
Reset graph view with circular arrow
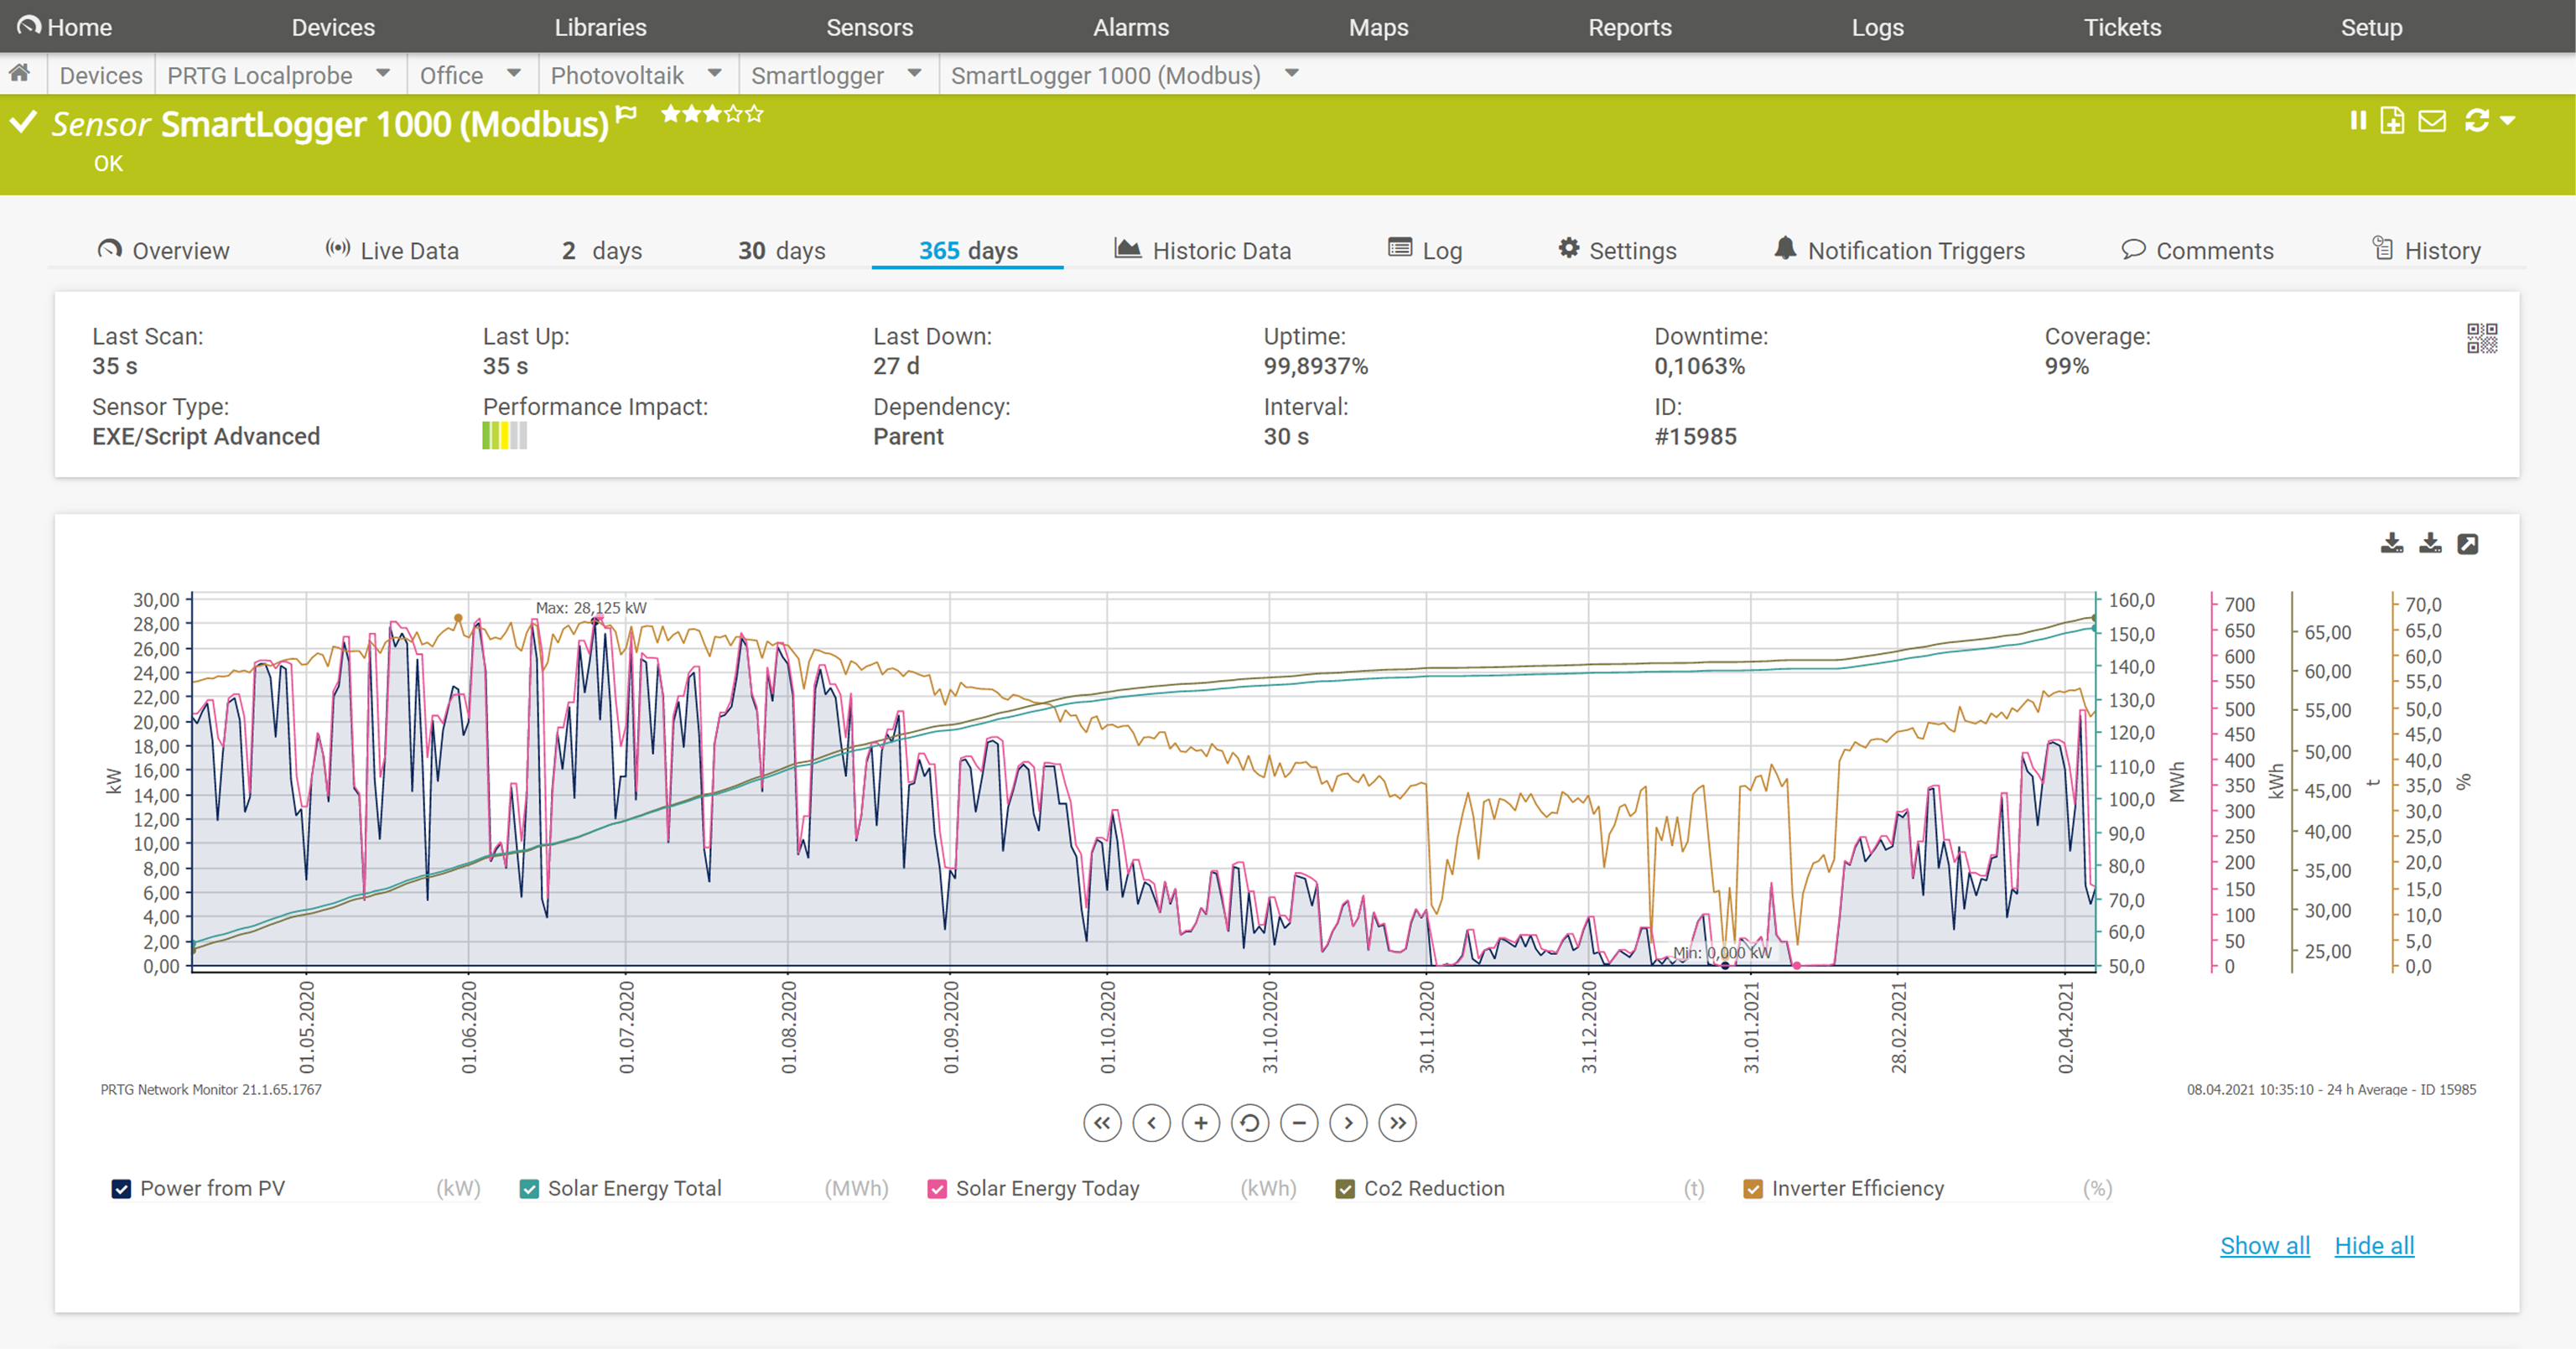(x=1250, y=1123)
